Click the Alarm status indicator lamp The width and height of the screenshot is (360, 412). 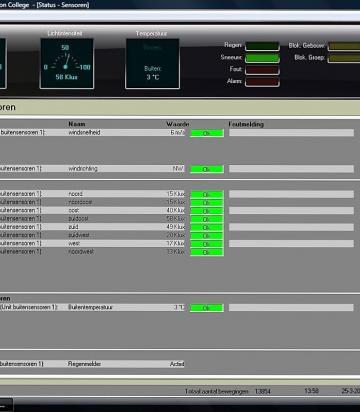click(262, 82)
